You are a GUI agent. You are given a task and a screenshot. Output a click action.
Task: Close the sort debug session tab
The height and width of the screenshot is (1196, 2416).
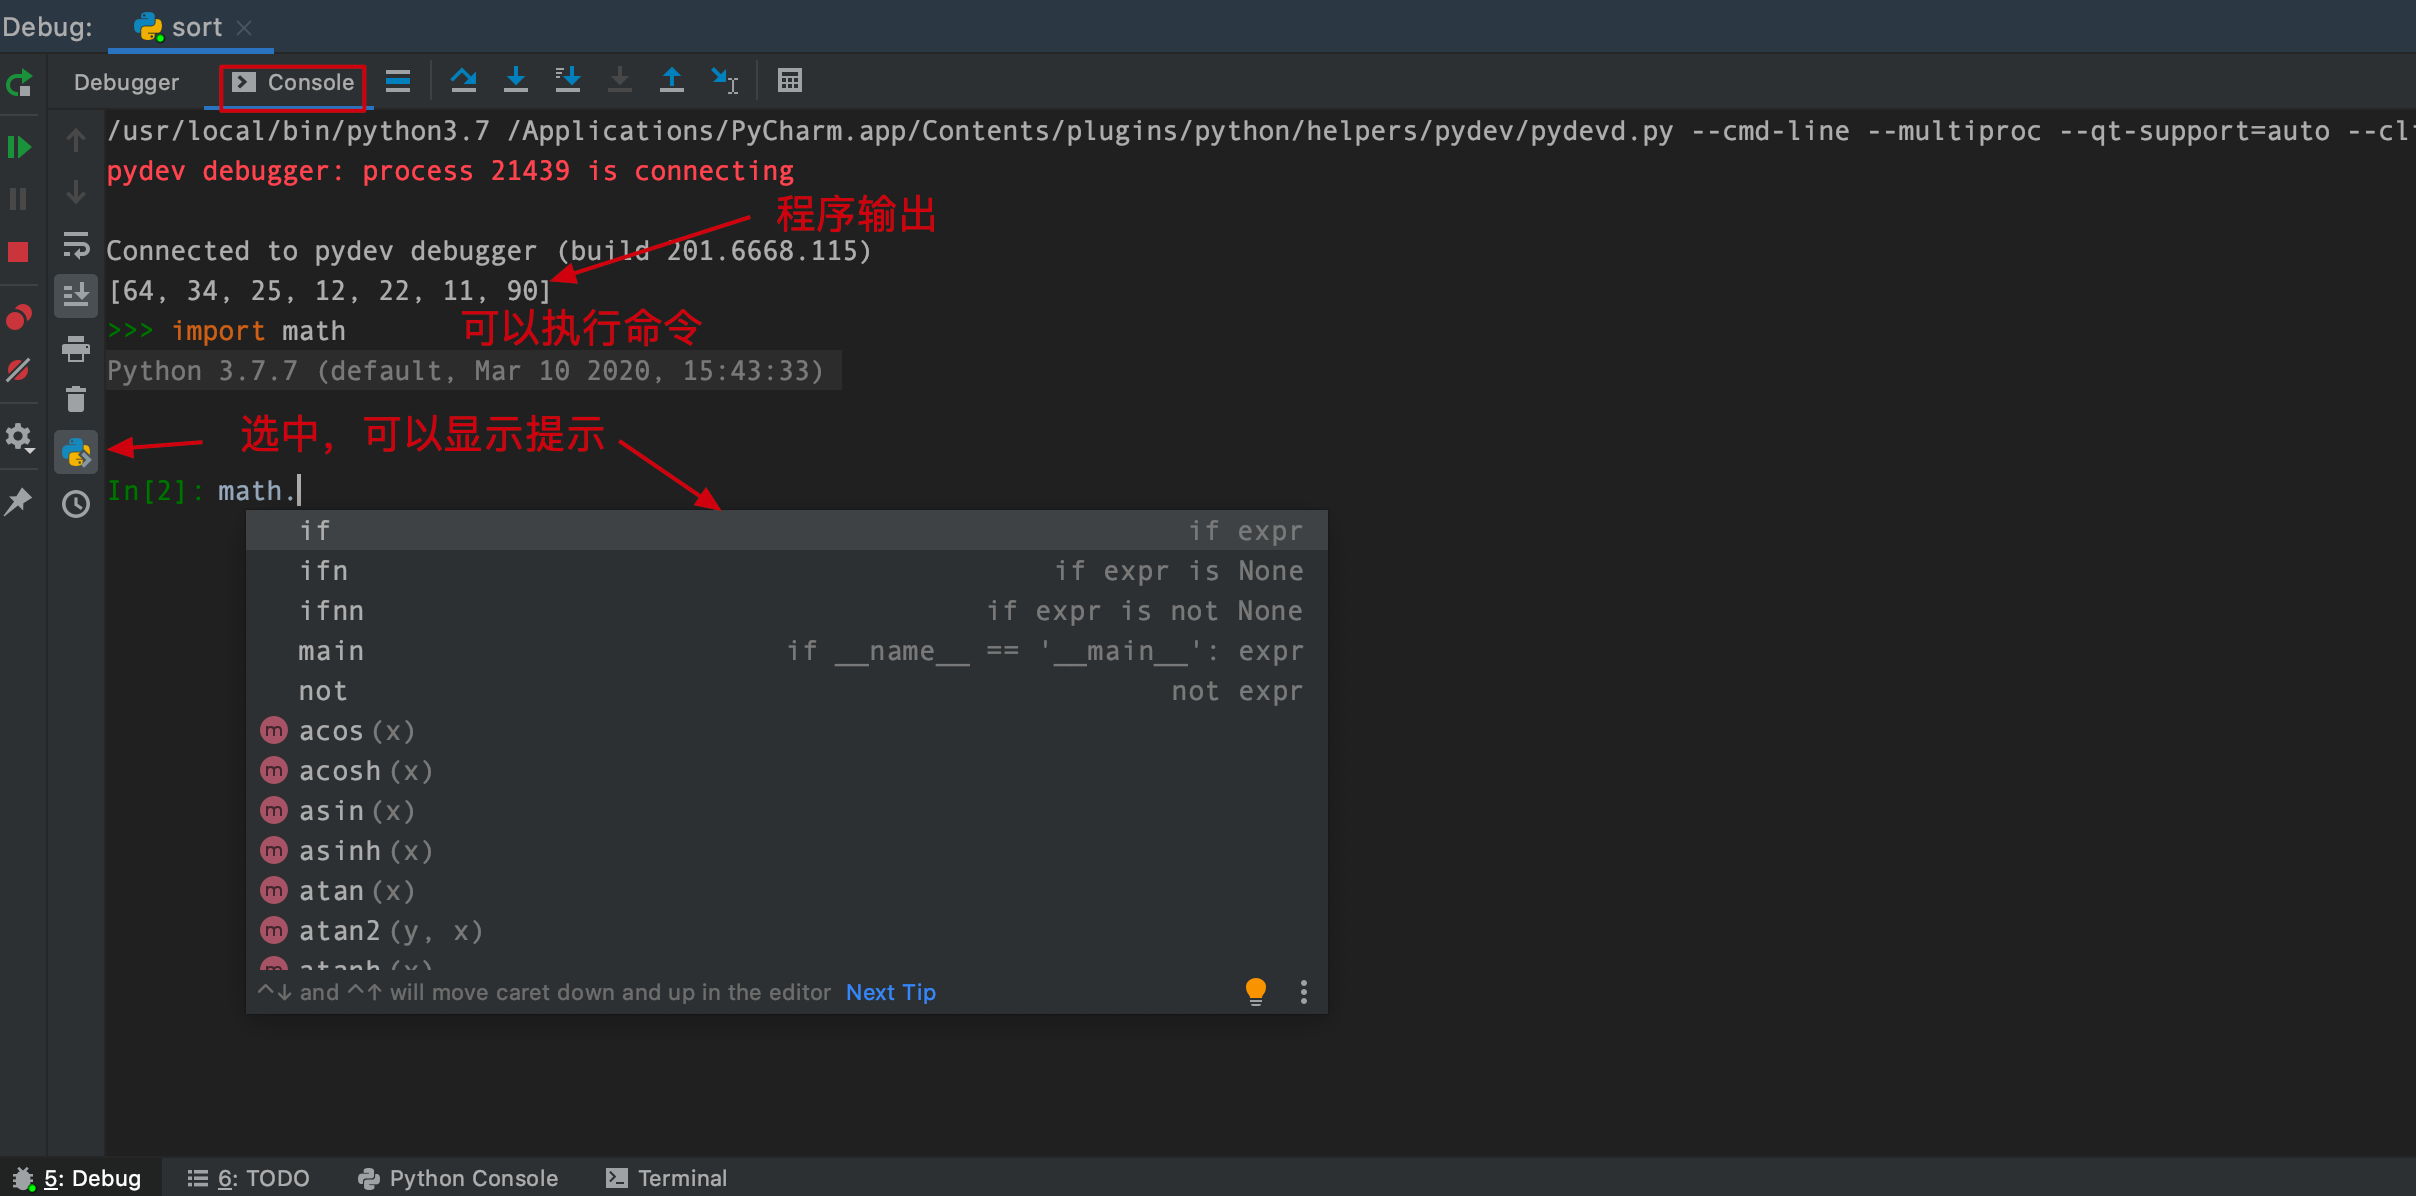pos(244,28)
